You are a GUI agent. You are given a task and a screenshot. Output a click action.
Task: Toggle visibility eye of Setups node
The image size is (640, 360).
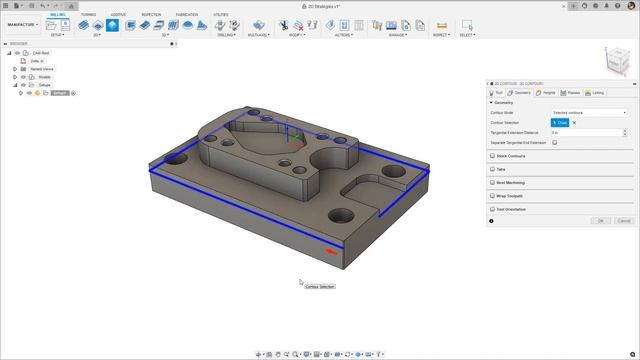[23, 85]
